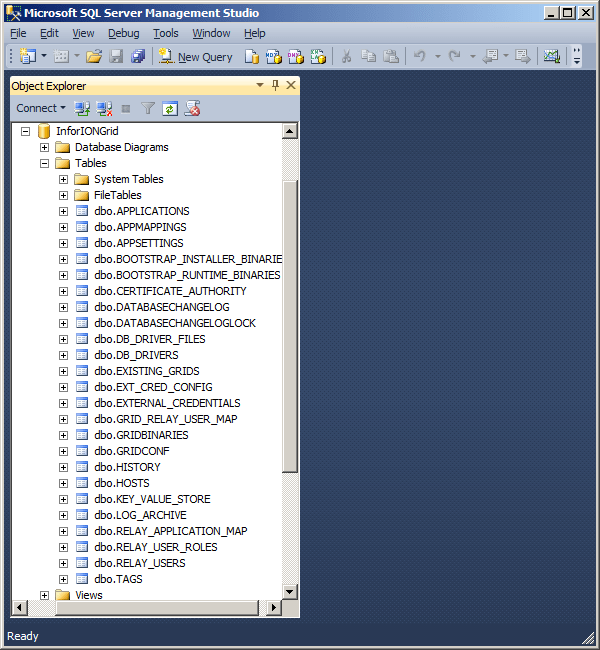Click the Disconnect server icon
This screenshot has width=600, height=650.
pos(104,108)
